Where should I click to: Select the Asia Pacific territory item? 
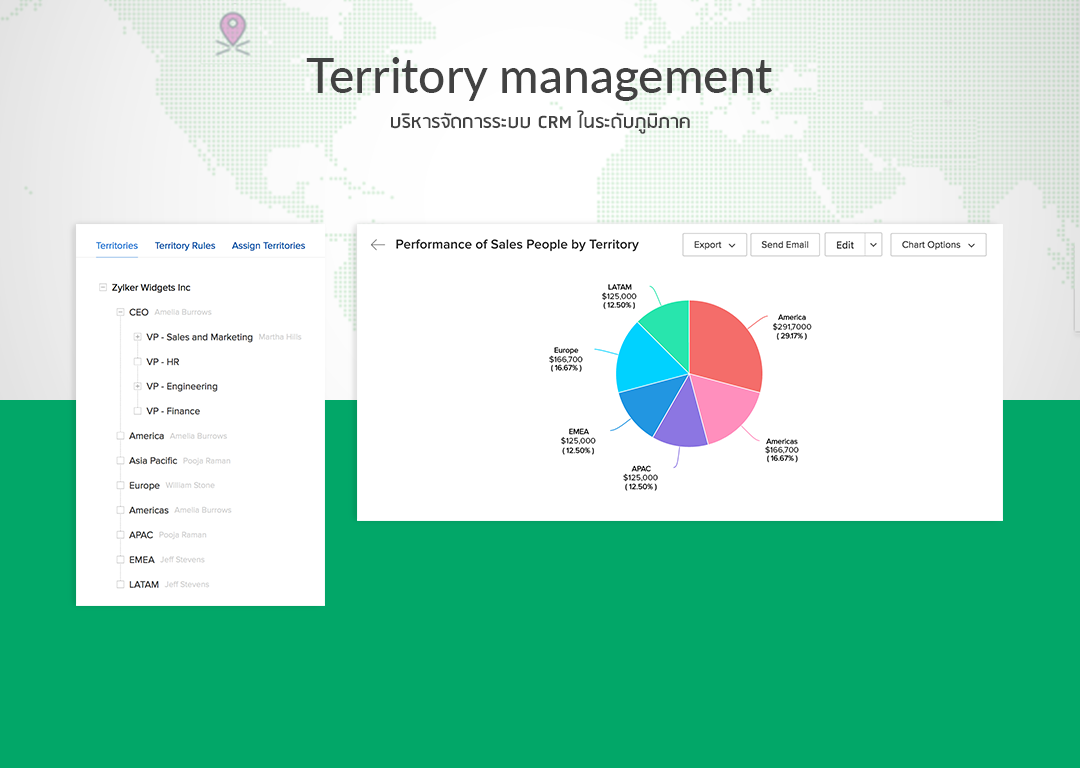point(153,461)
